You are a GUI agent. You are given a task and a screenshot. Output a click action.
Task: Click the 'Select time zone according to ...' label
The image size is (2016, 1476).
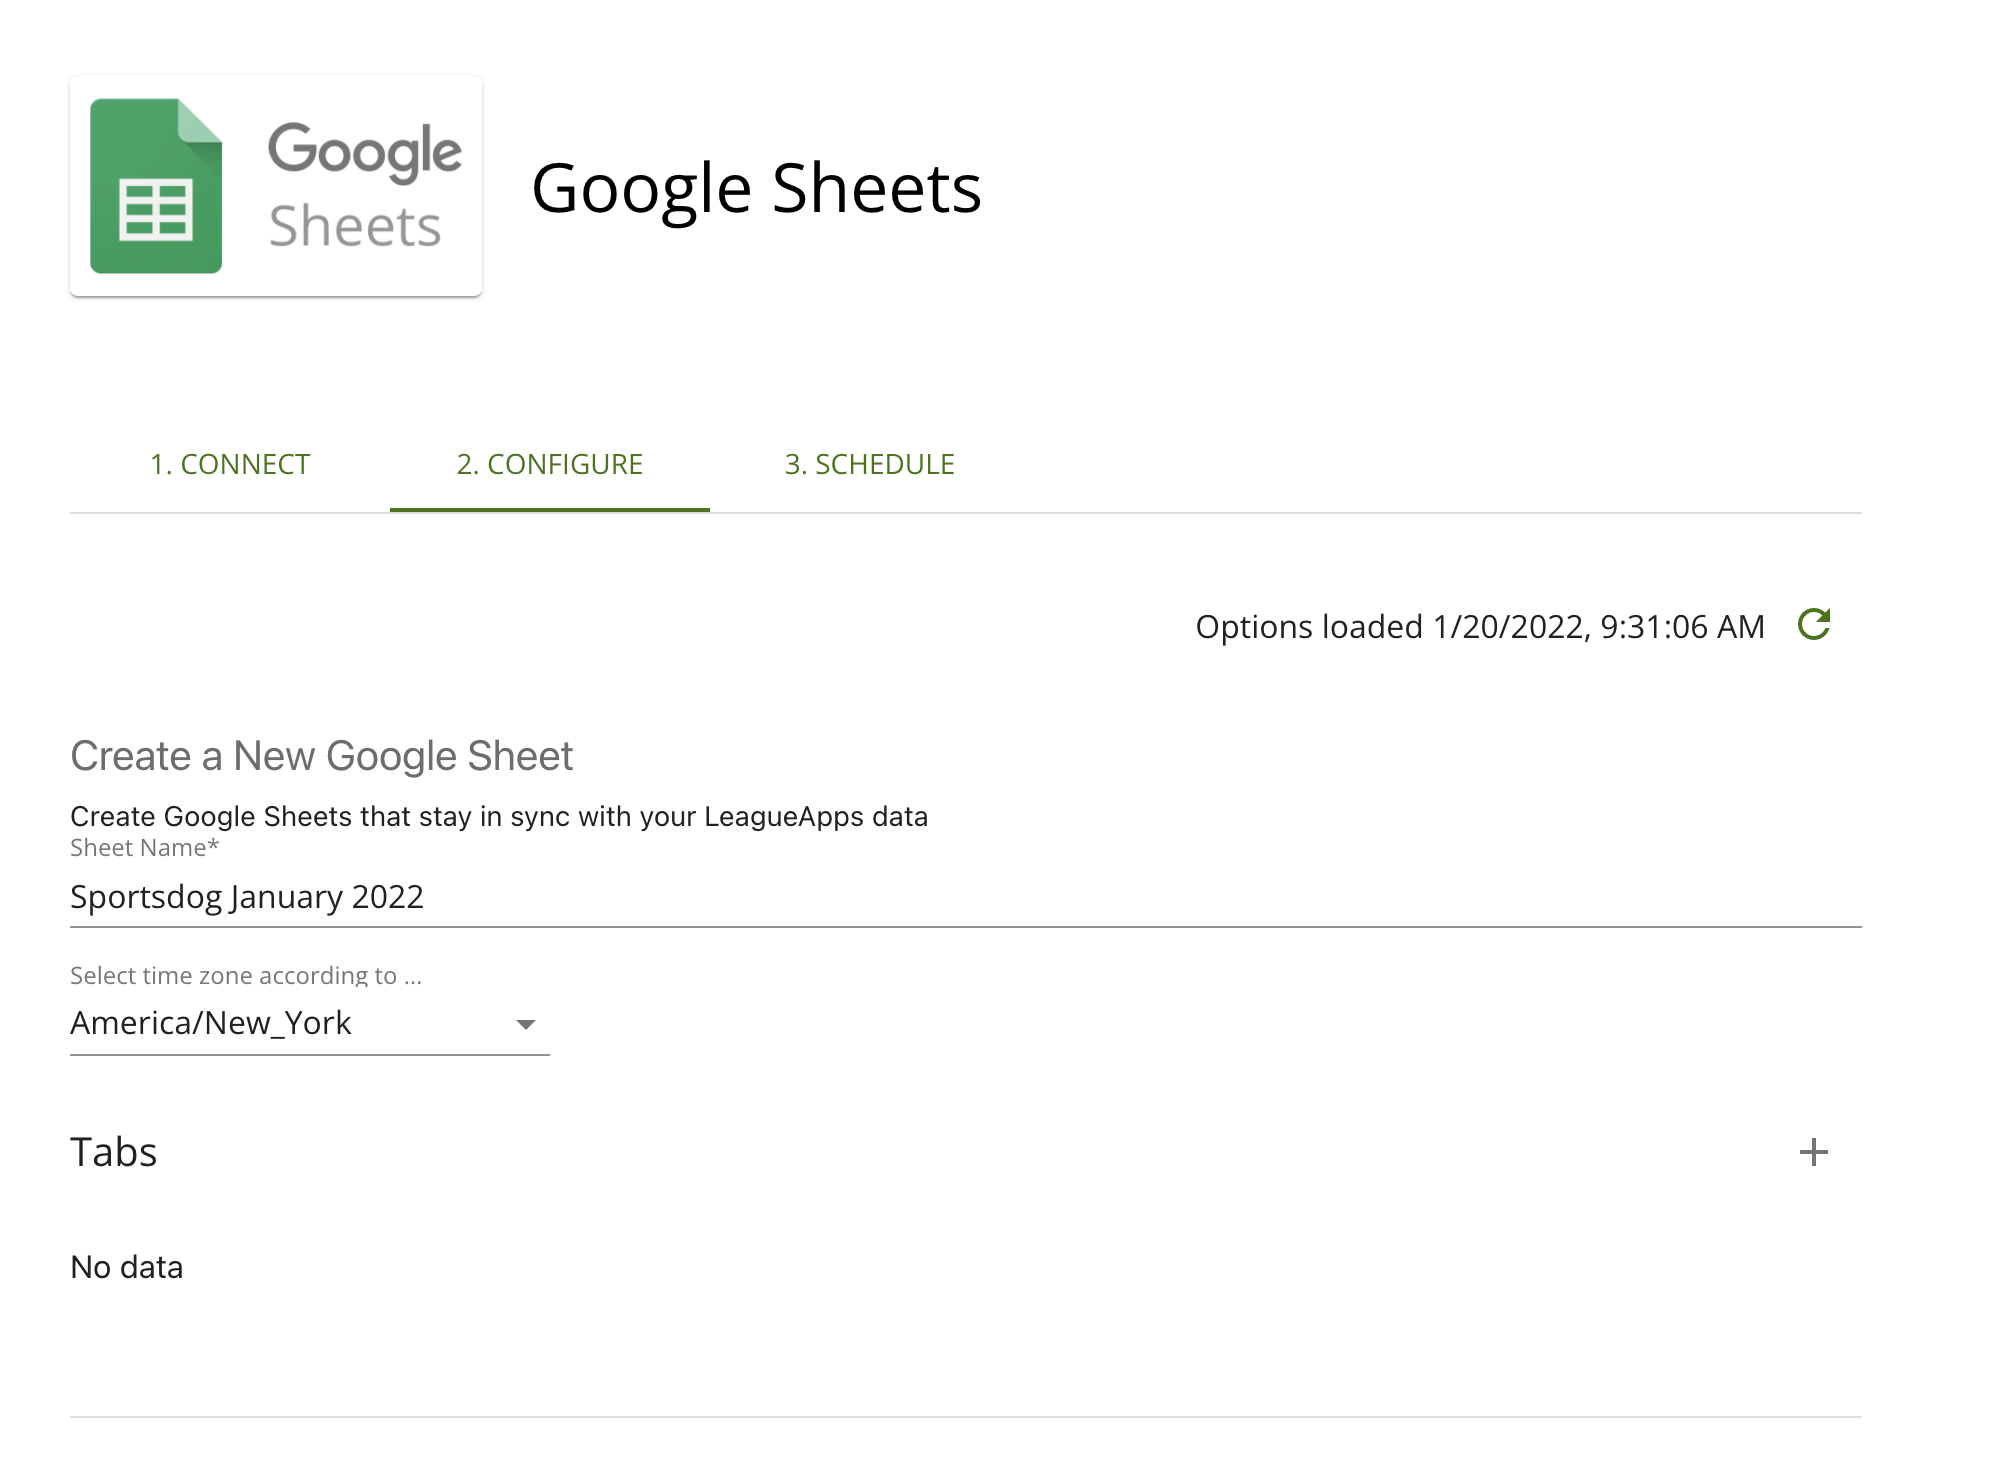pos(246,975)
